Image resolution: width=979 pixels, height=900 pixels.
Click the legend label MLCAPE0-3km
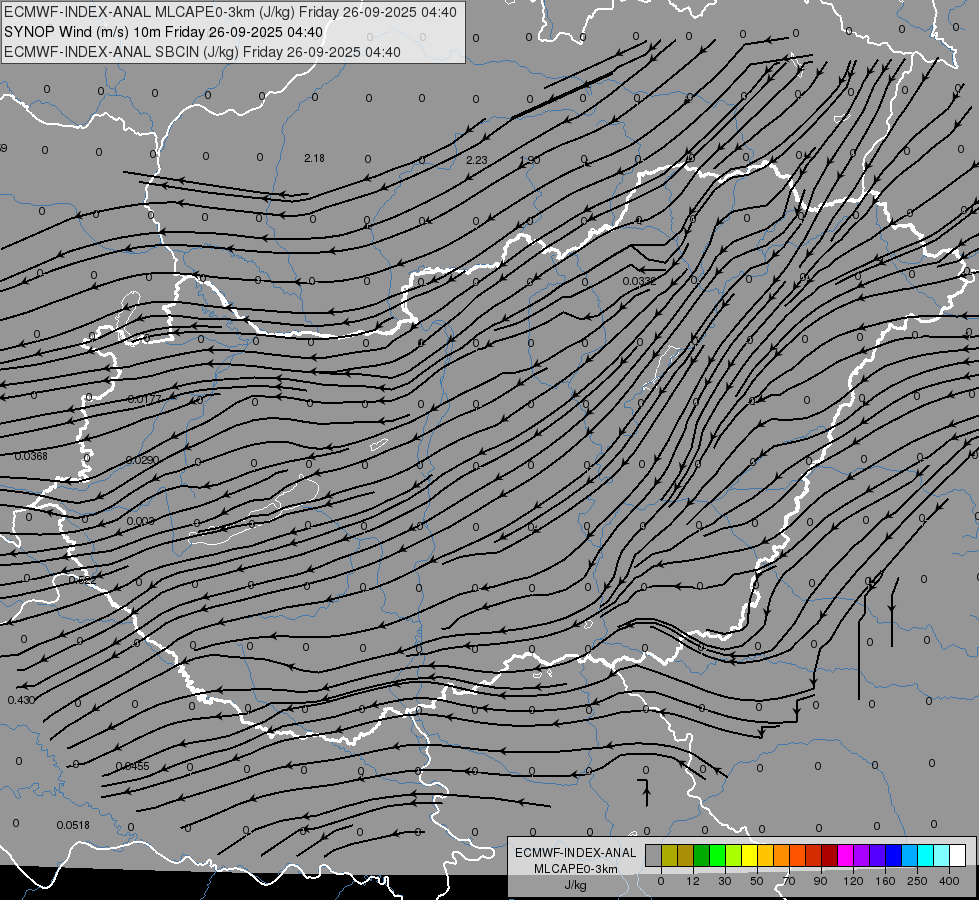coord(575,869)
